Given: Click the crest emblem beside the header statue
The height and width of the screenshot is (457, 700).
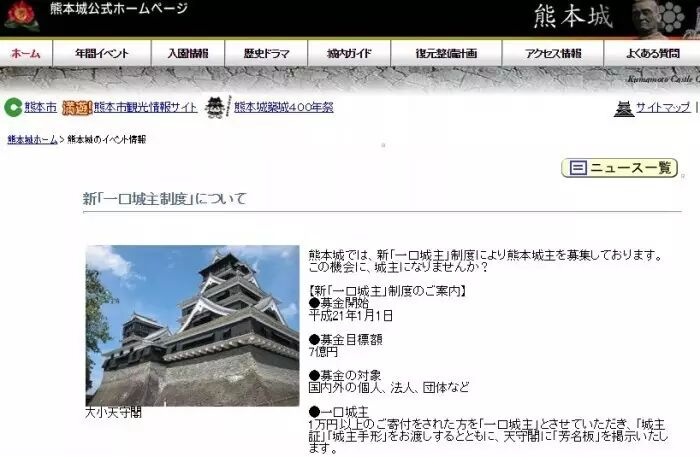Looking at the screenshot, I should (671, 17).
